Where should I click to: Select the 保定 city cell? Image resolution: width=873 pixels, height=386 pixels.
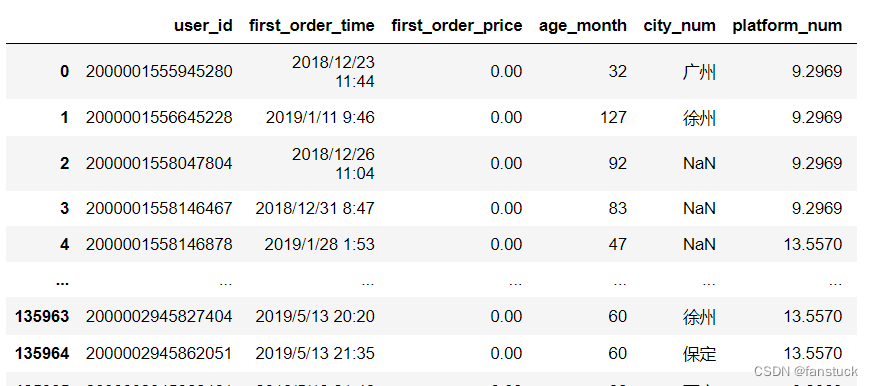(x=699, y=354)
